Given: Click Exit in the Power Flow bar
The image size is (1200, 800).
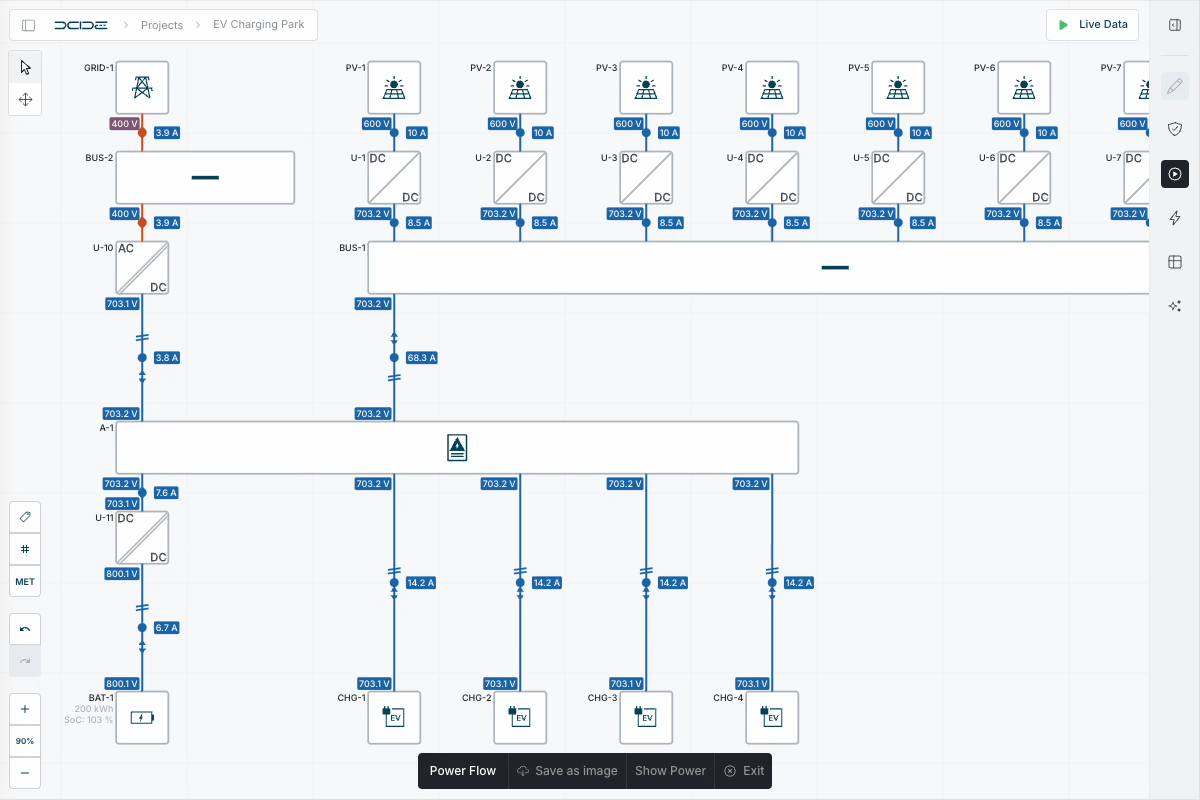Looking at the screenshot, I should [744, 771].
